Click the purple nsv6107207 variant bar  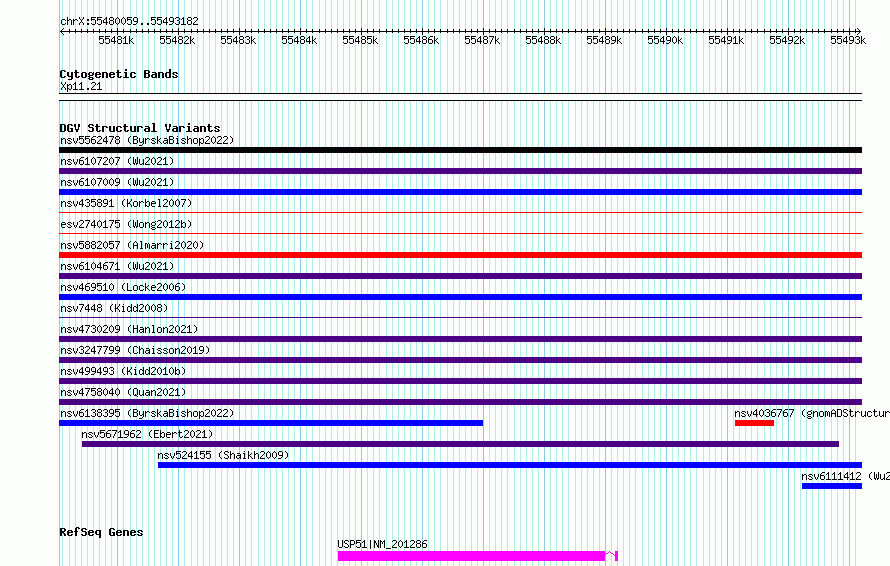(460, 171)
